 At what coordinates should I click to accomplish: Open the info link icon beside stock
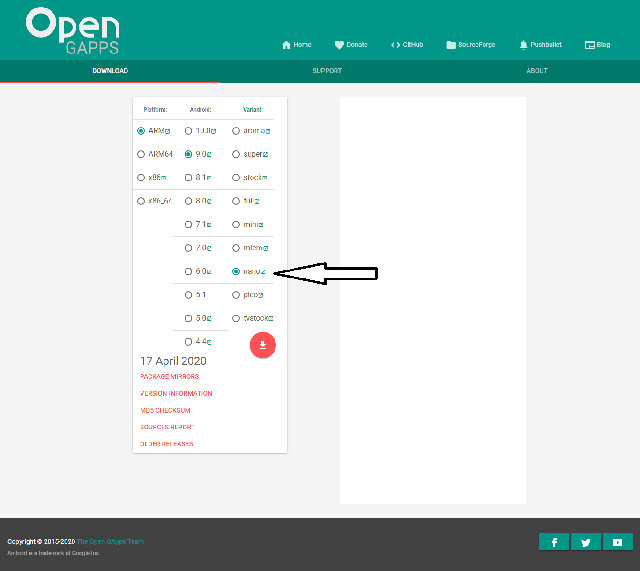[265, 178]
